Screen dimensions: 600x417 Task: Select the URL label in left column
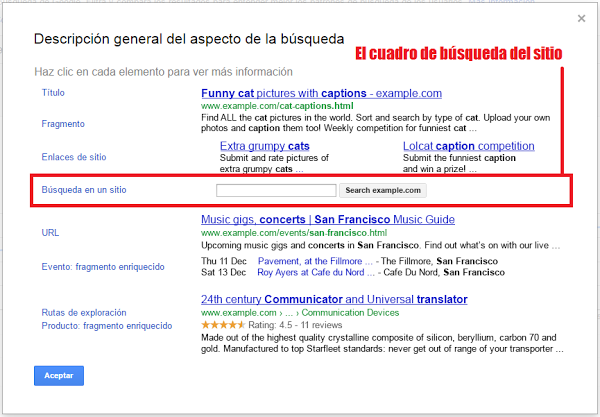point(50,232)
